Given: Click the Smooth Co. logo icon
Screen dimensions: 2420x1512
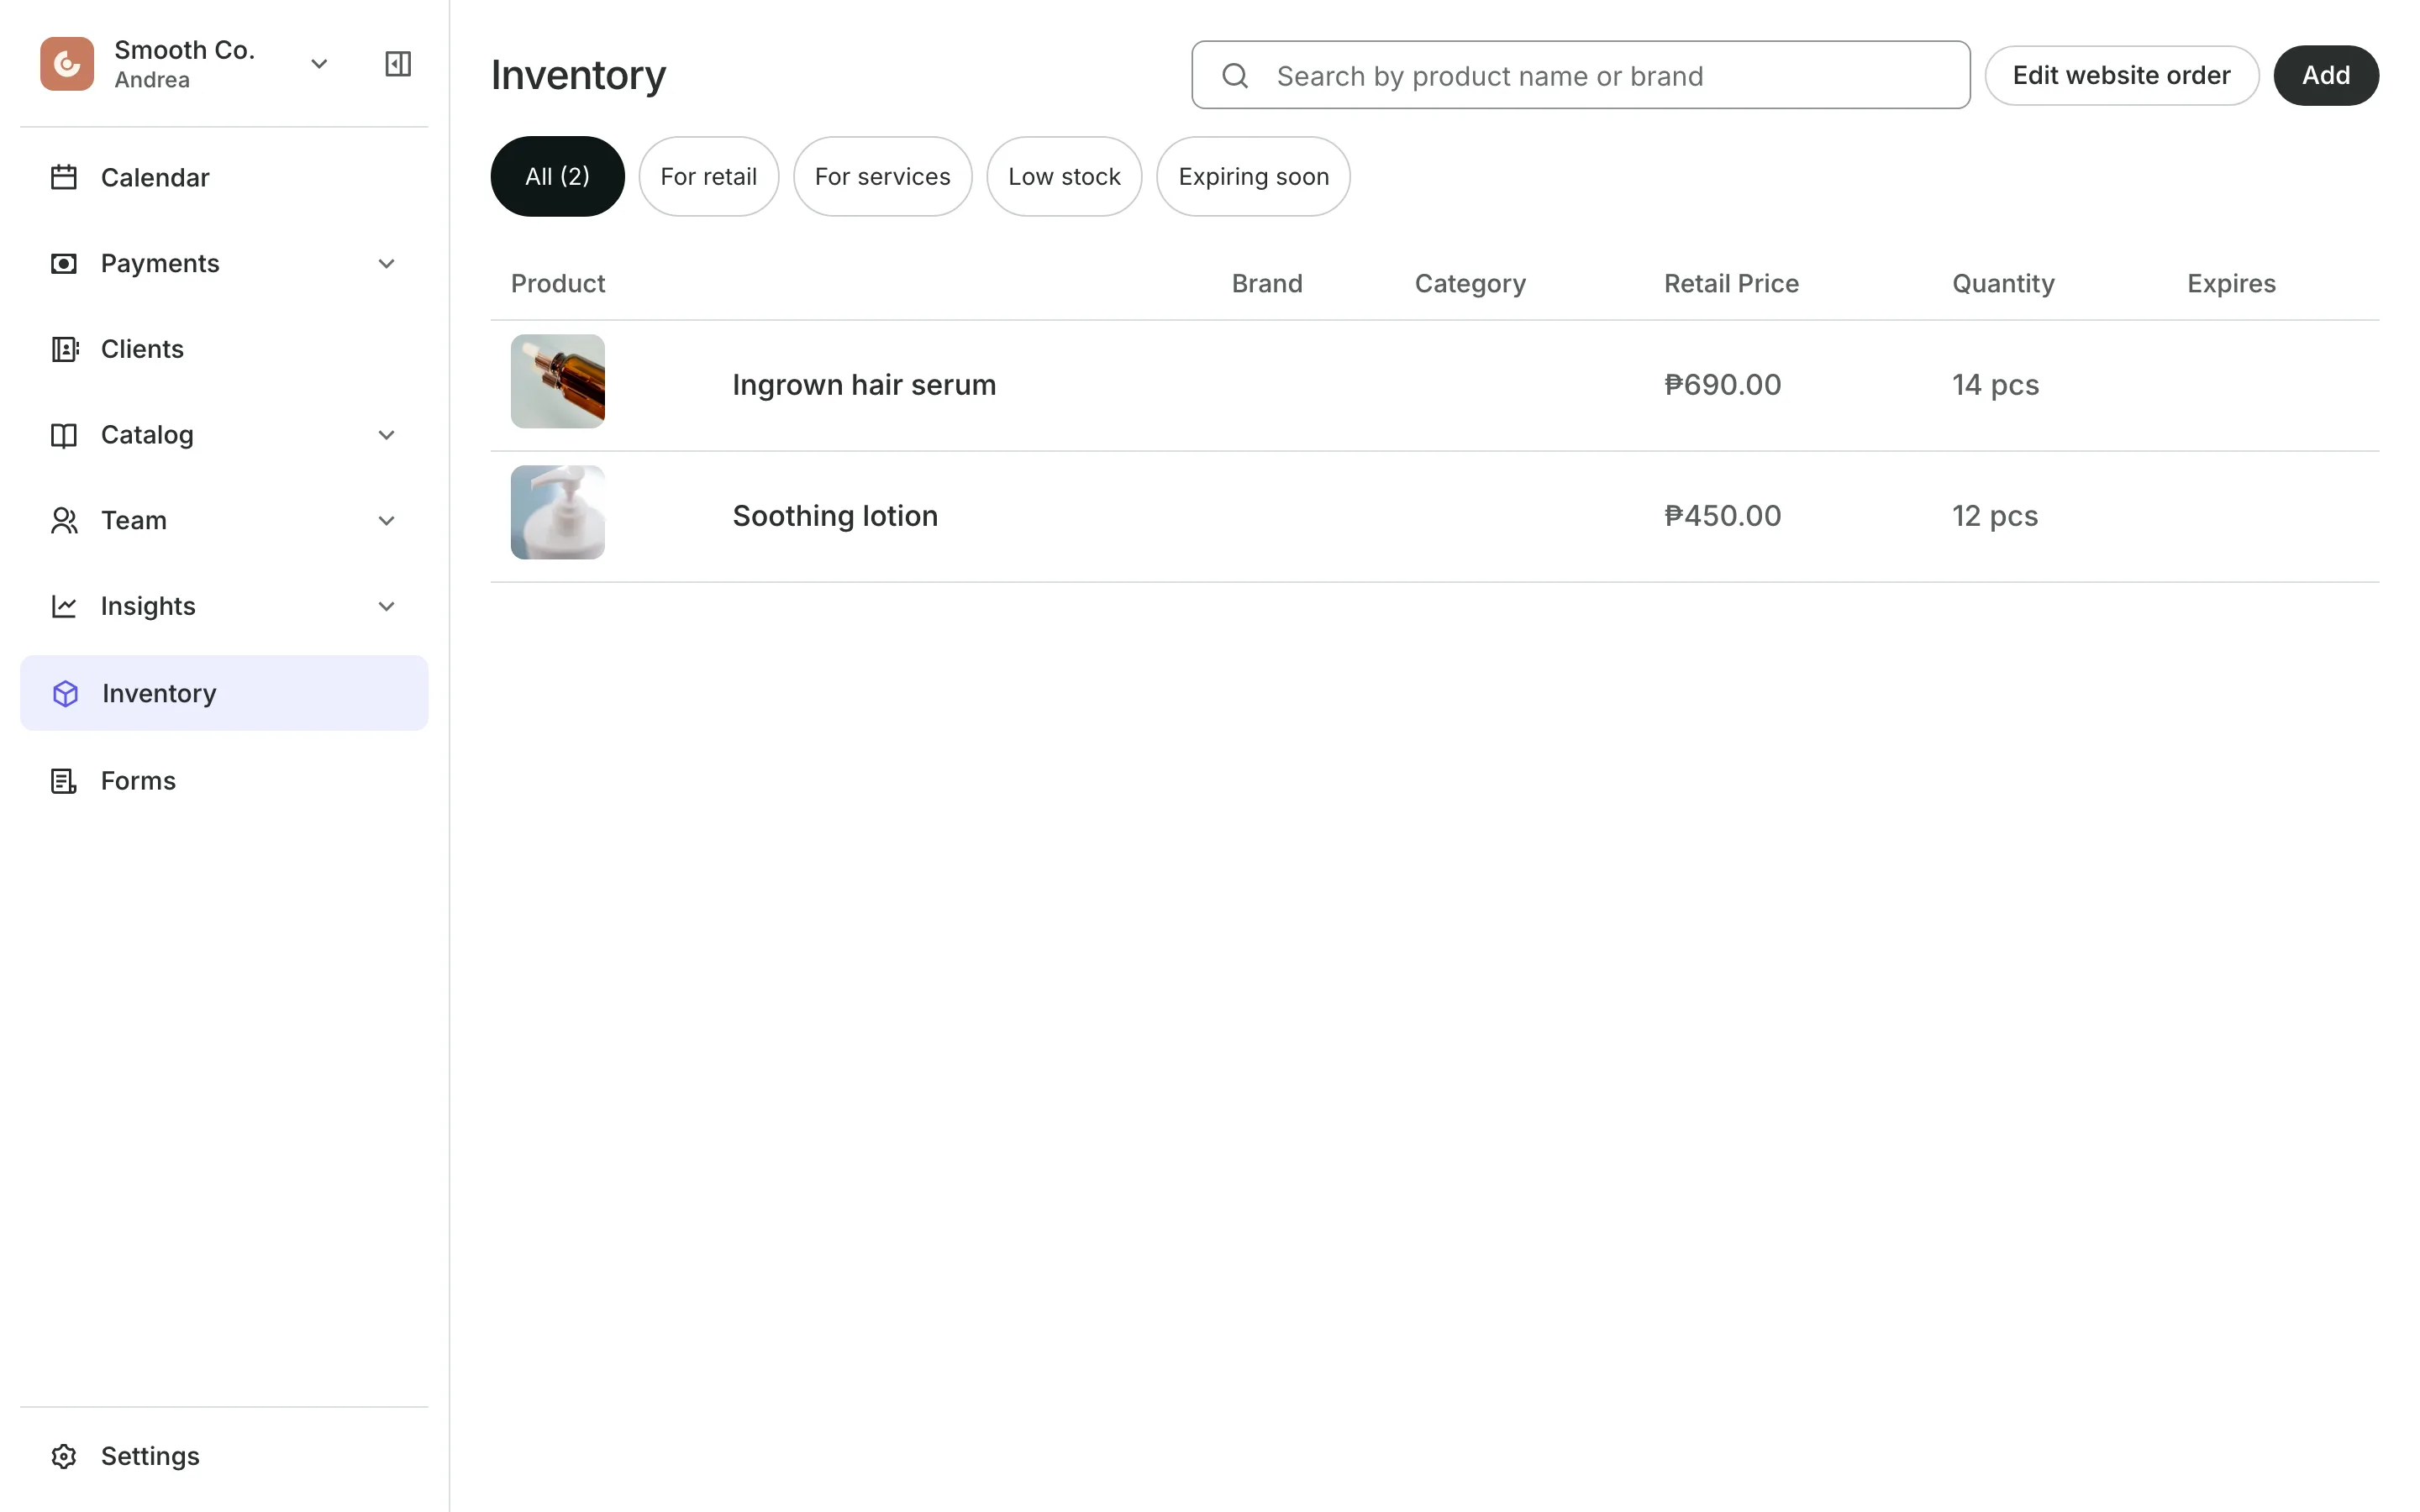Looking at the screenshot, I should pyautogui.click(x=67, y=64).
